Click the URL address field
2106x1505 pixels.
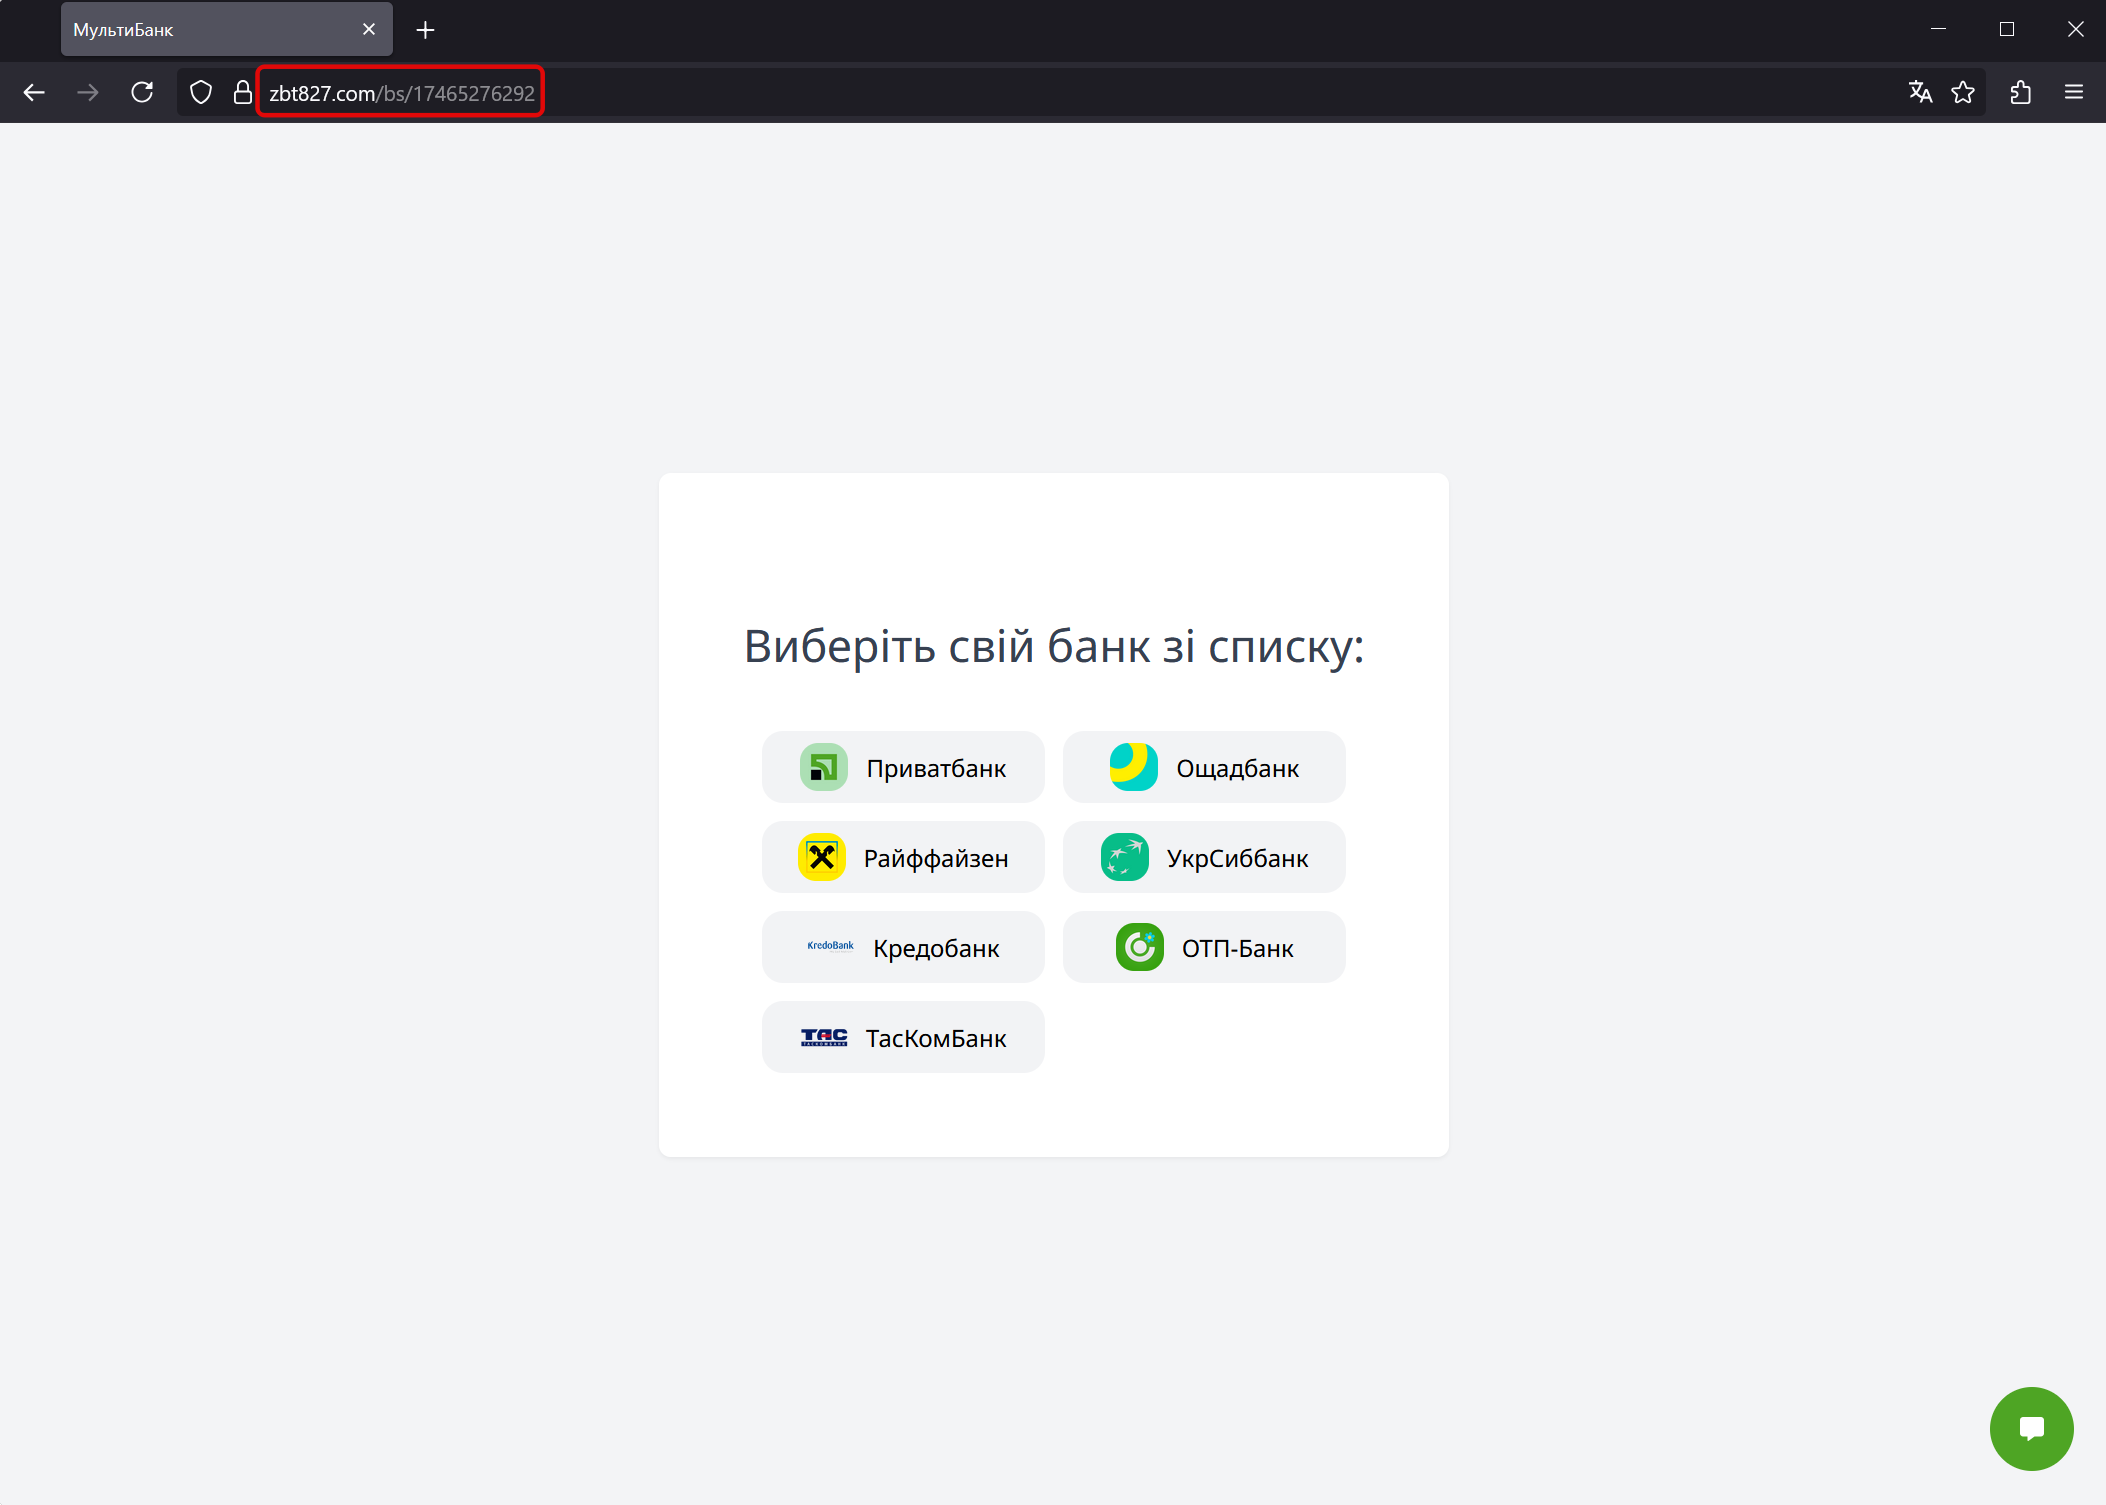[x=1080, y=93]
